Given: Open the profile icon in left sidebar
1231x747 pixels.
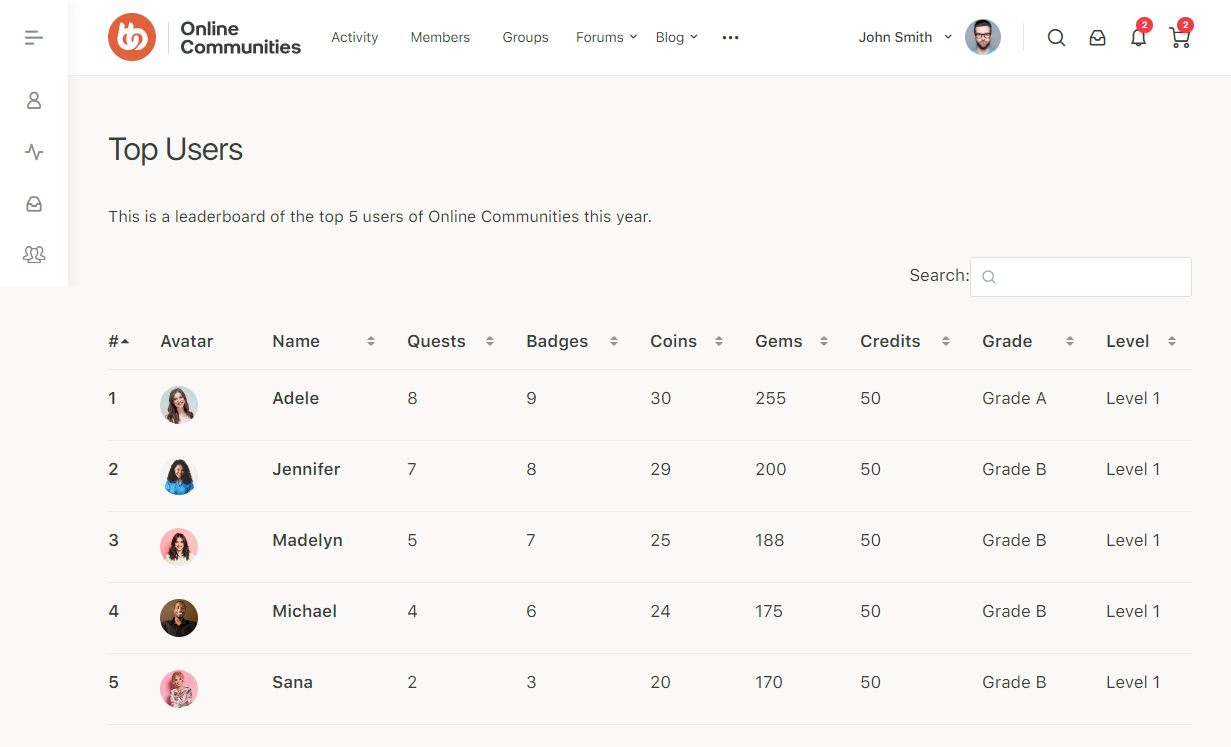Looking at the screenshot, I should coord(34,100).
